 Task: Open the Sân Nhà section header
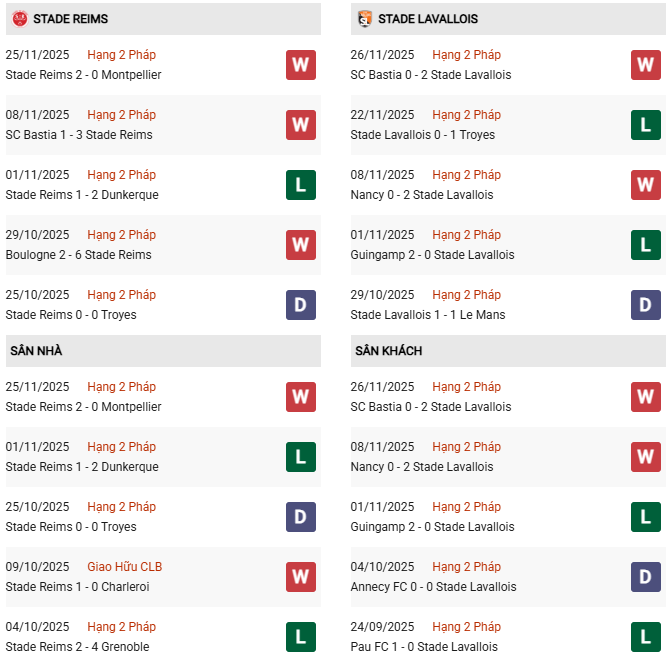click(36, 351)
